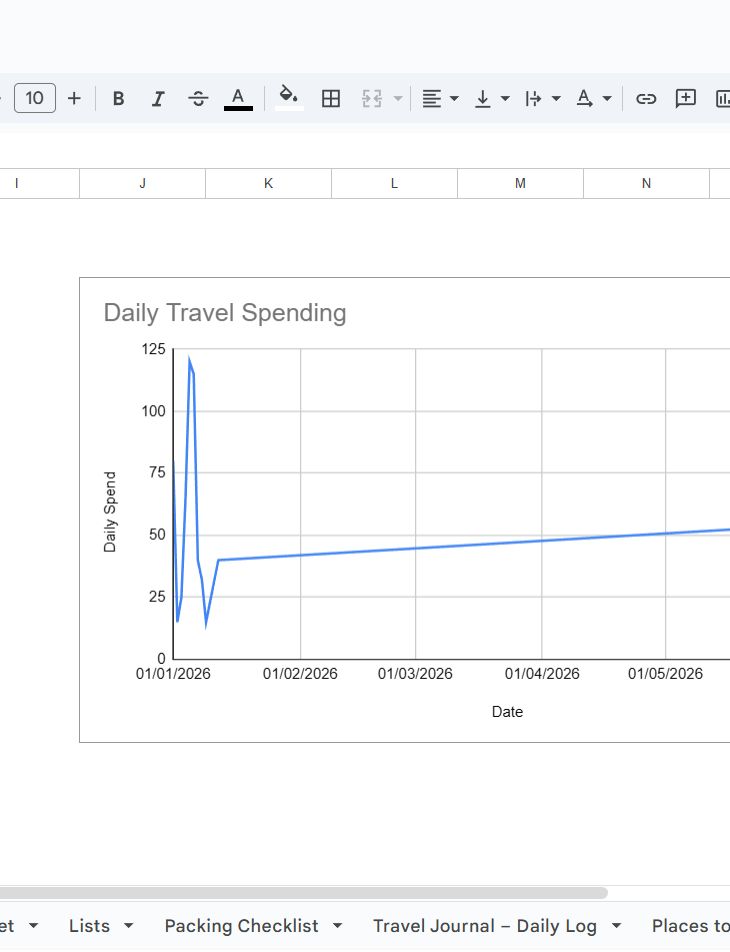Click the horizontal scrollbar thumb
This screenshot has height=952, width=730.
[304, 892]
